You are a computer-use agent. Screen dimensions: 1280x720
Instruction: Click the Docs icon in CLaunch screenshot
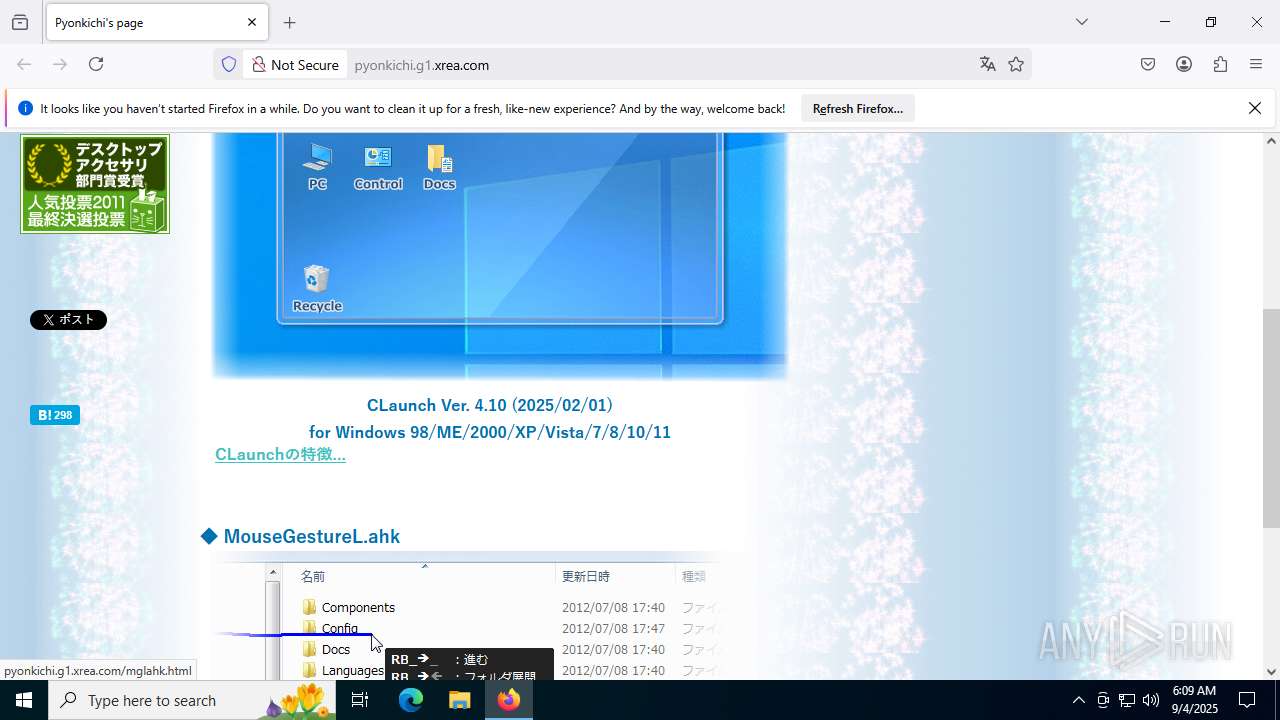[x=439, y=166]
